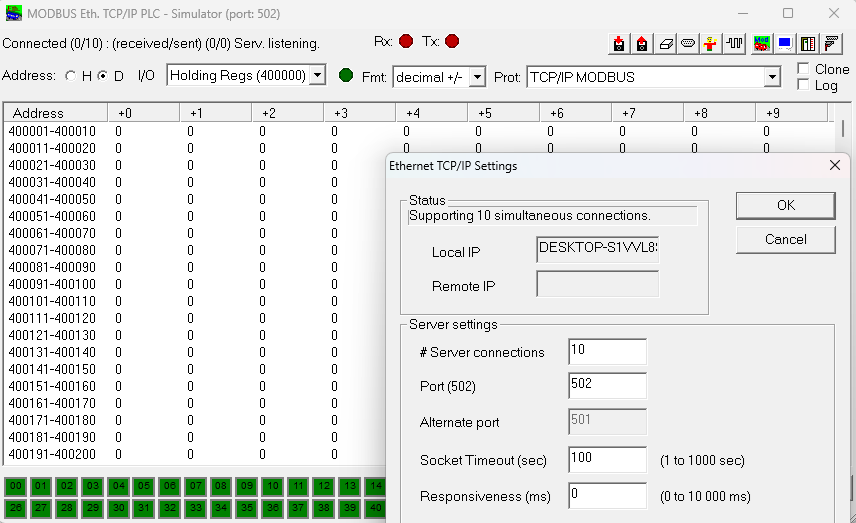Screen dimensions: 856x523
Task: Toggle station 13 green button
Action: (x=350, y=486)
